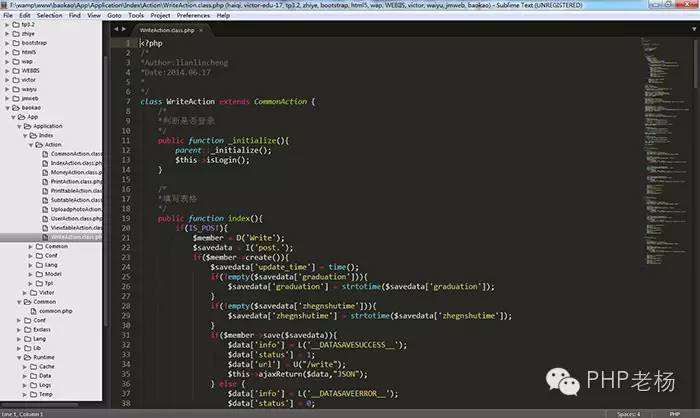Click the UserAction.class.php file icon

pos(45,219)
